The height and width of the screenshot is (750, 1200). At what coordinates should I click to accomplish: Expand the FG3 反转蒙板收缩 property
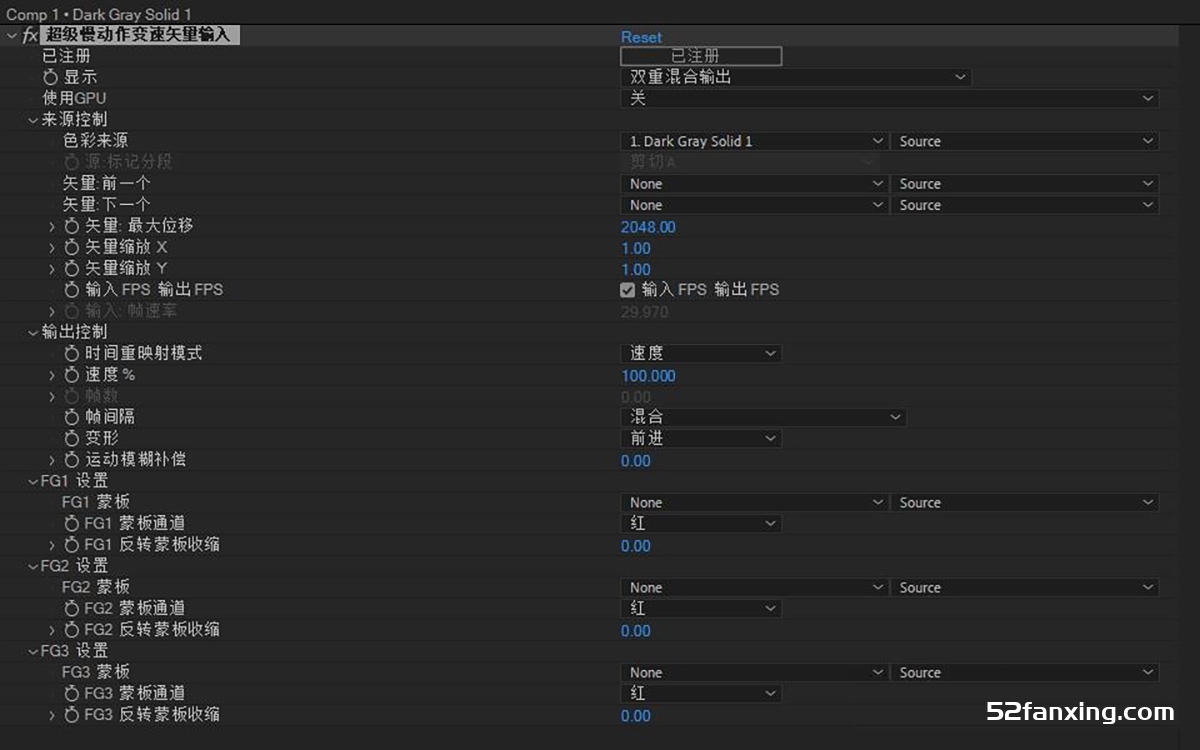[x=52, y=715]
